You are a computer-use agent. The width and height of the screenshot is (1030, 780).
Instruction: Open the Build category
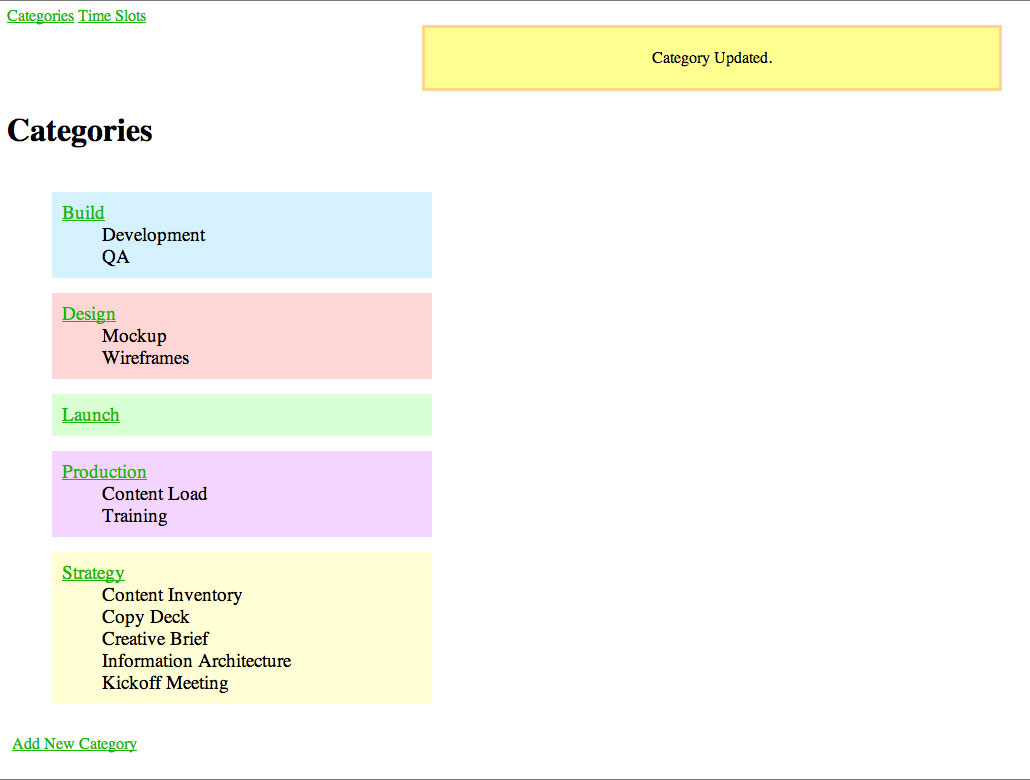tap(83, 213)
